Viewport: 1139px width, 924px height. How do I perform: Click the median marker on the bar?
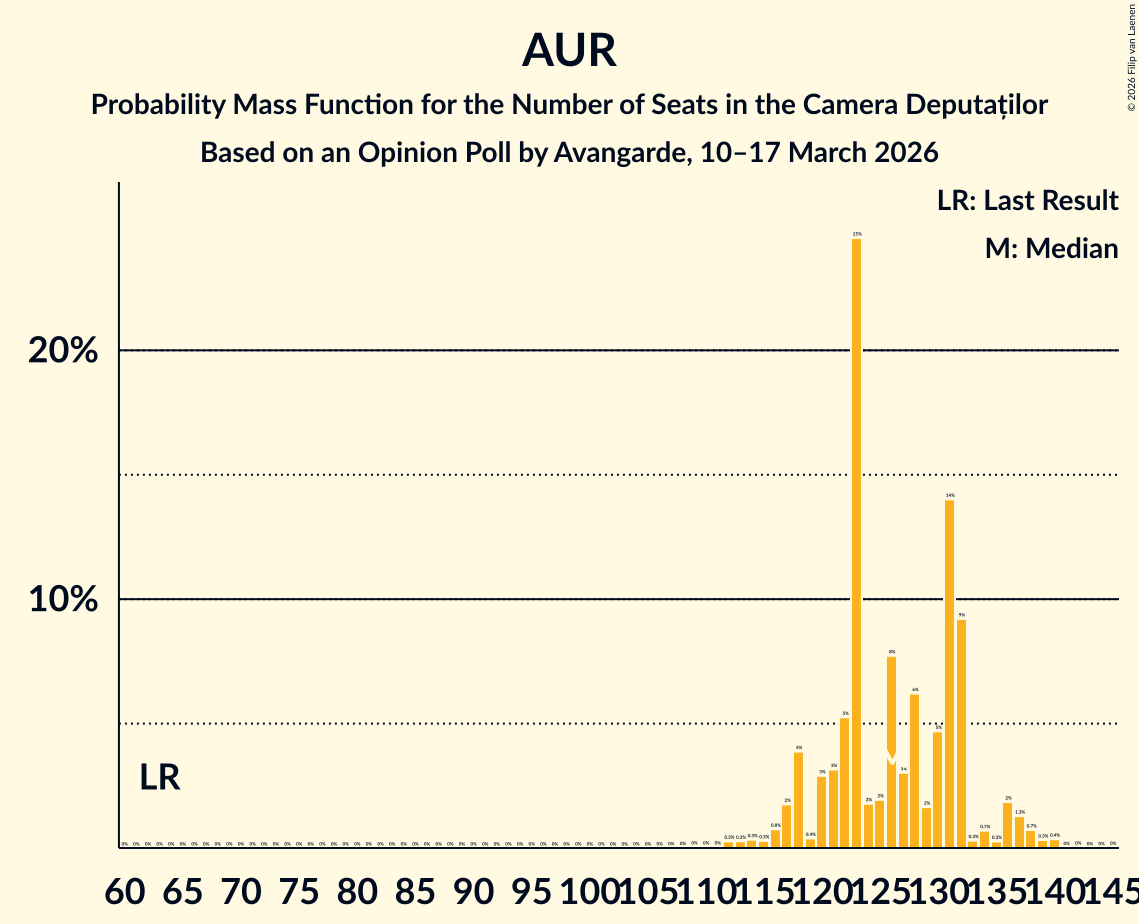891,760
